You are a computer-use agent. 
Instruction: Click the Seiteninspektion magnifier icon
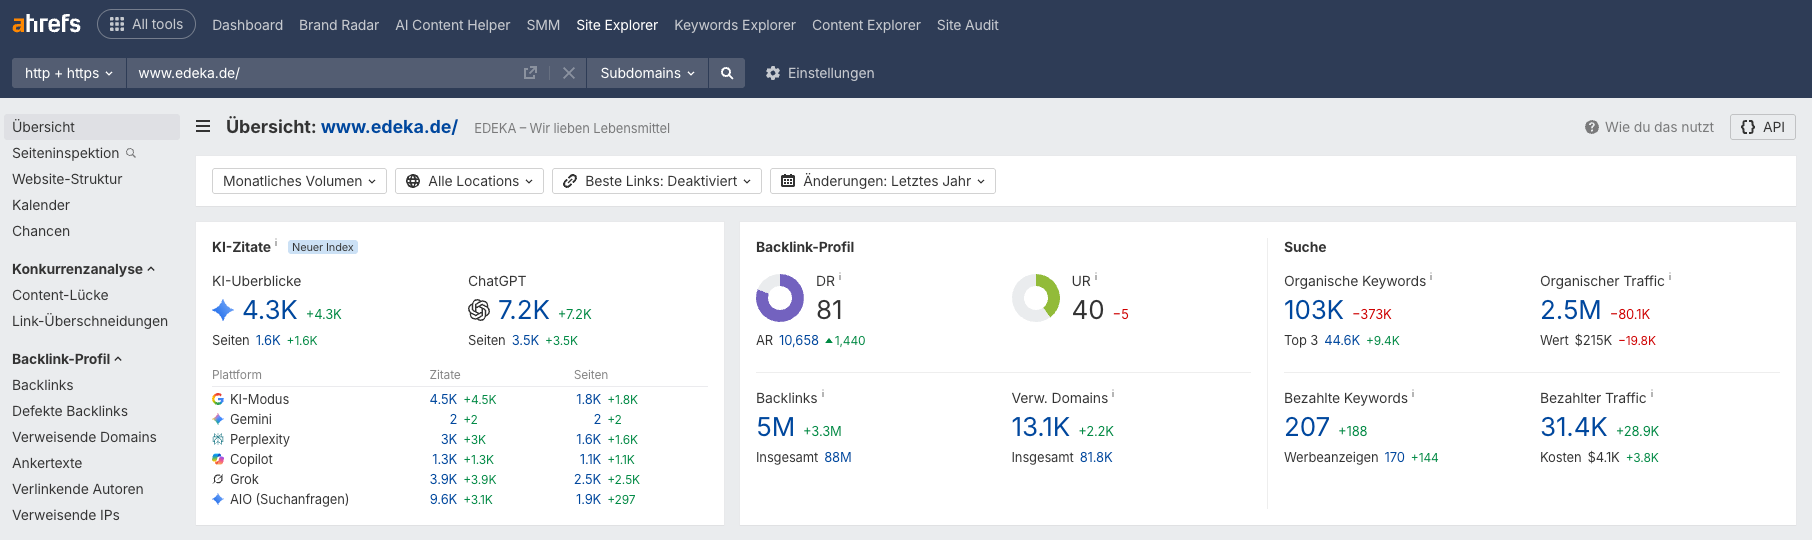click(x=131, y=153)
